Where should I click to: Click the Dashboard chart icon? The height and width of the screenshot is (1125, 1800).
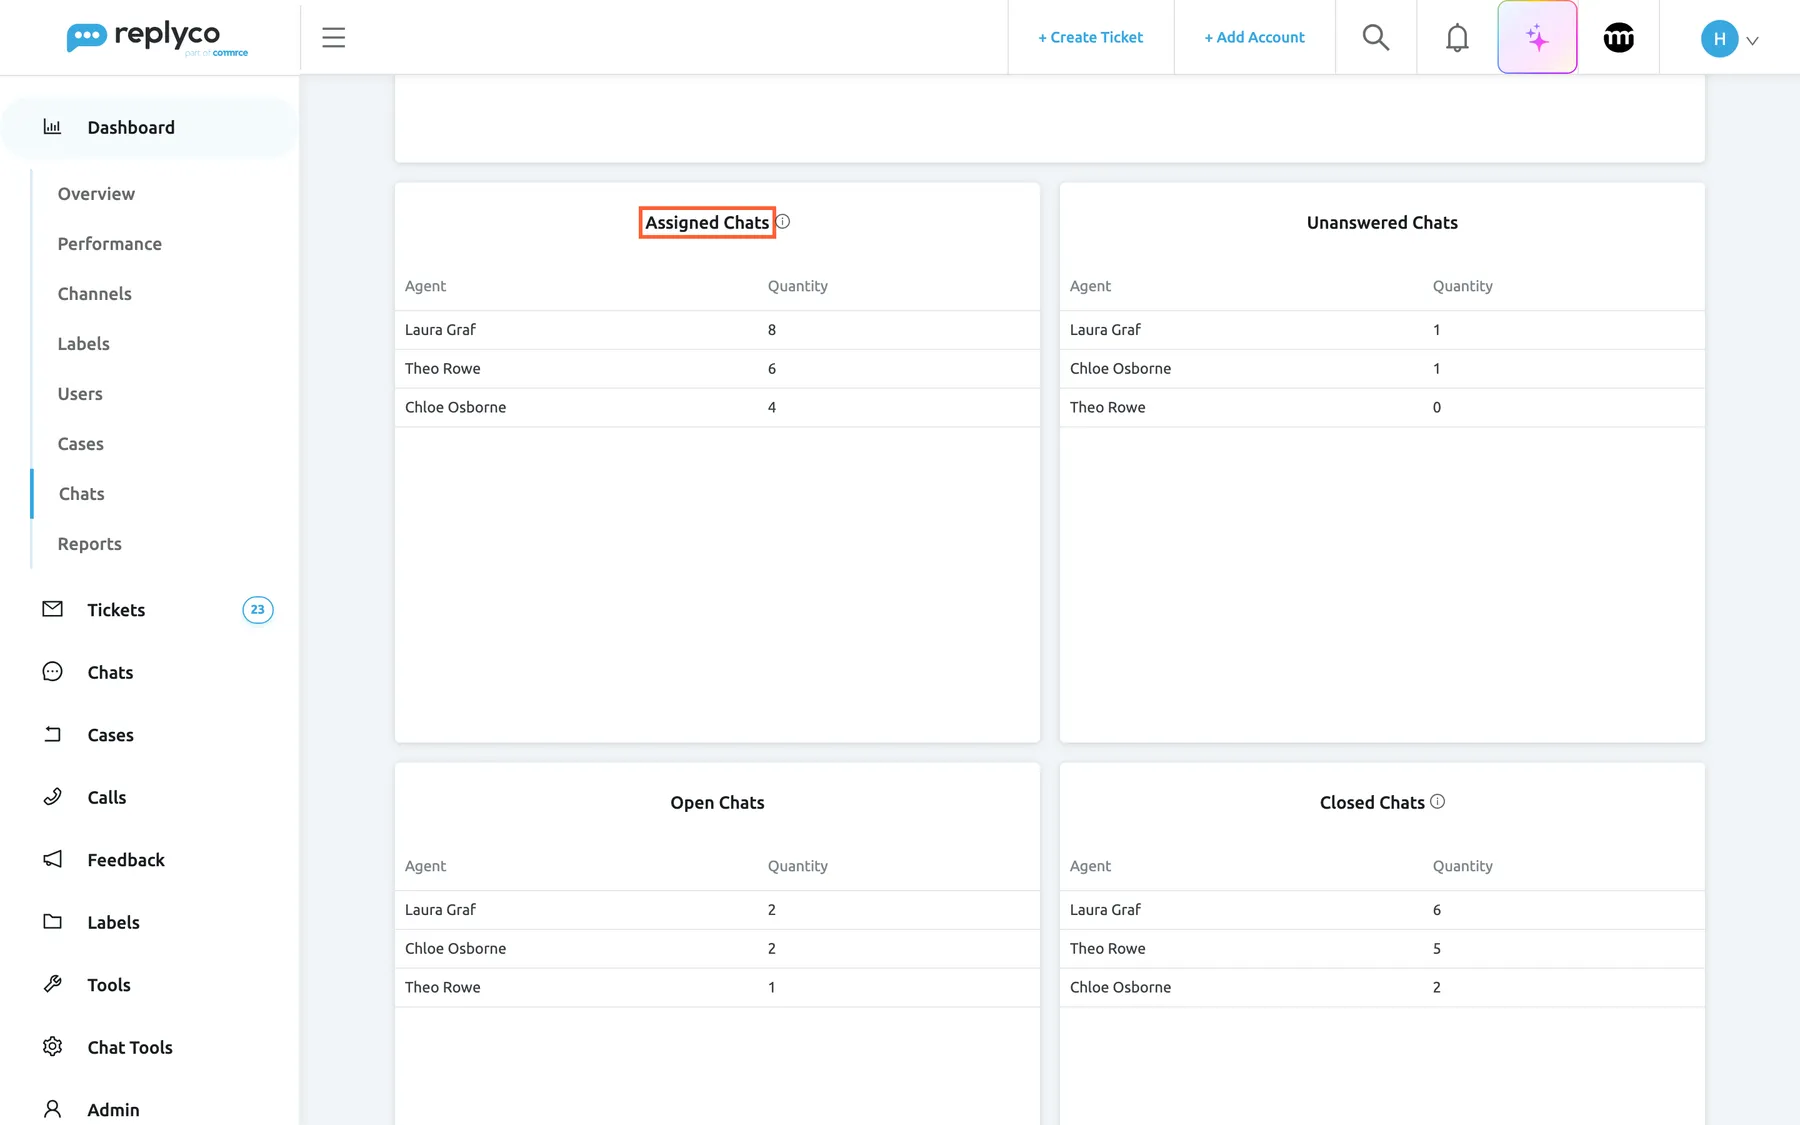pyautogui.click(x=52, y=127)
